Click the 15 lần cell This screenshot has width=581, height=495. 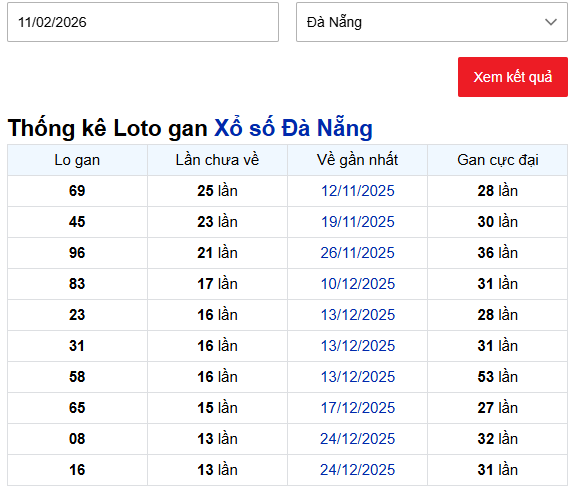(217, 408)
